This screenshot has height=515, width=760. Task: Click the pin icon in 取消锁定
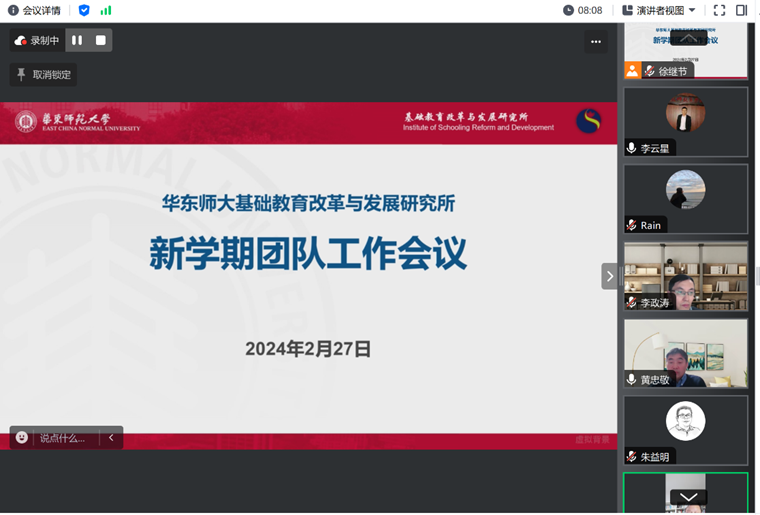[x=21, y=74]
